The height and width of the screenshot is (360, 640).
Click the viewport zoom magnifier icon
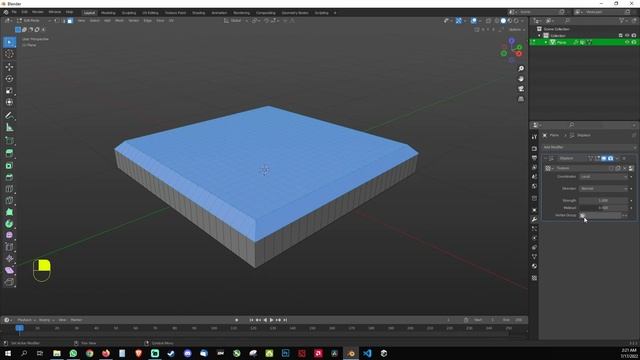(521, 69)
